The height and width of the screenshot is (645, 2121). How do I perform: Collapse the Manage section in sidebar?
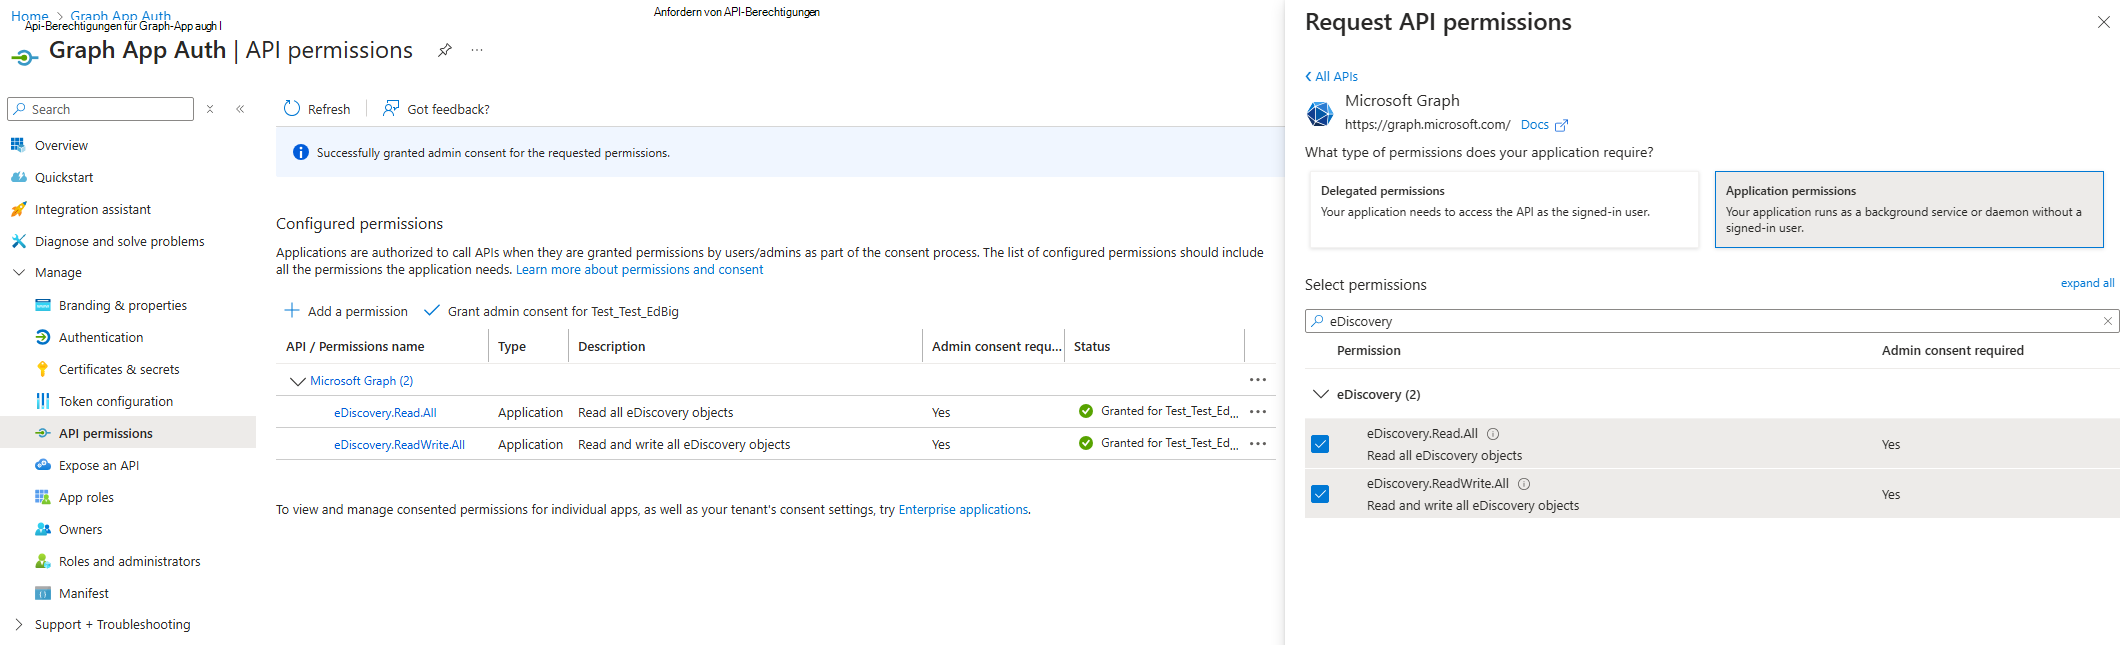pos(19,272)
